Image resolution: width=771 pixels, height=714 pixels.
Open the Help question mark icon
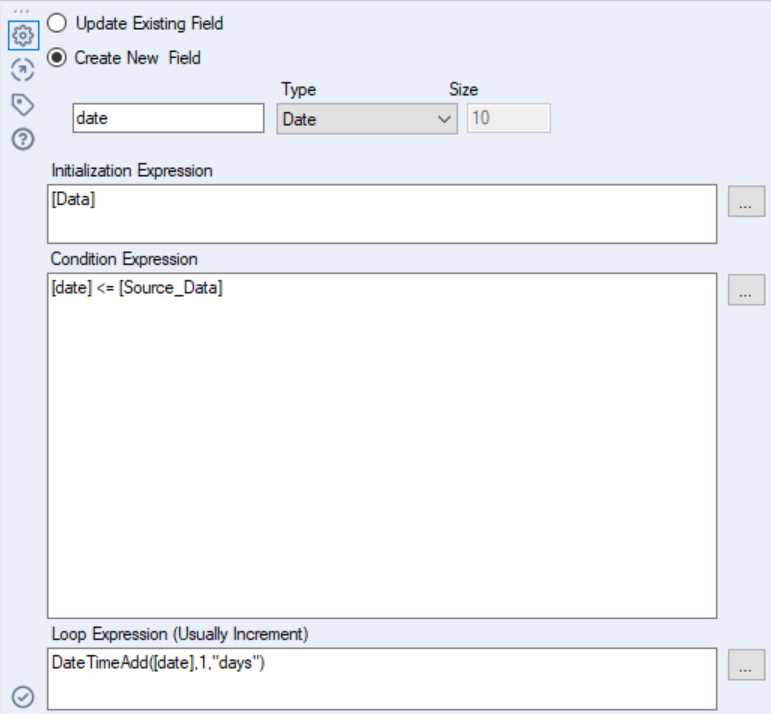click(23, 140)
